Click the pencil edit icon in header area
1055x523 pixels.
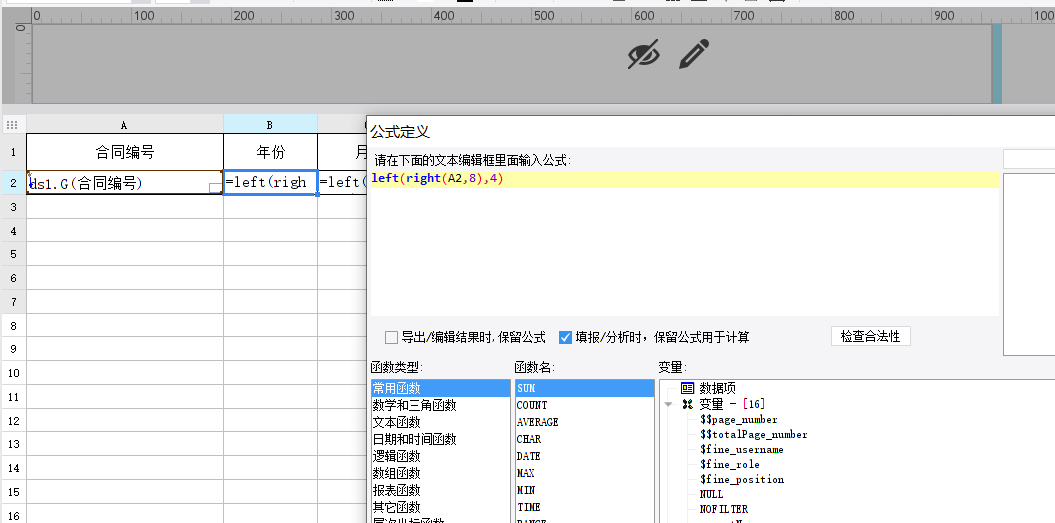pos(694,54)
